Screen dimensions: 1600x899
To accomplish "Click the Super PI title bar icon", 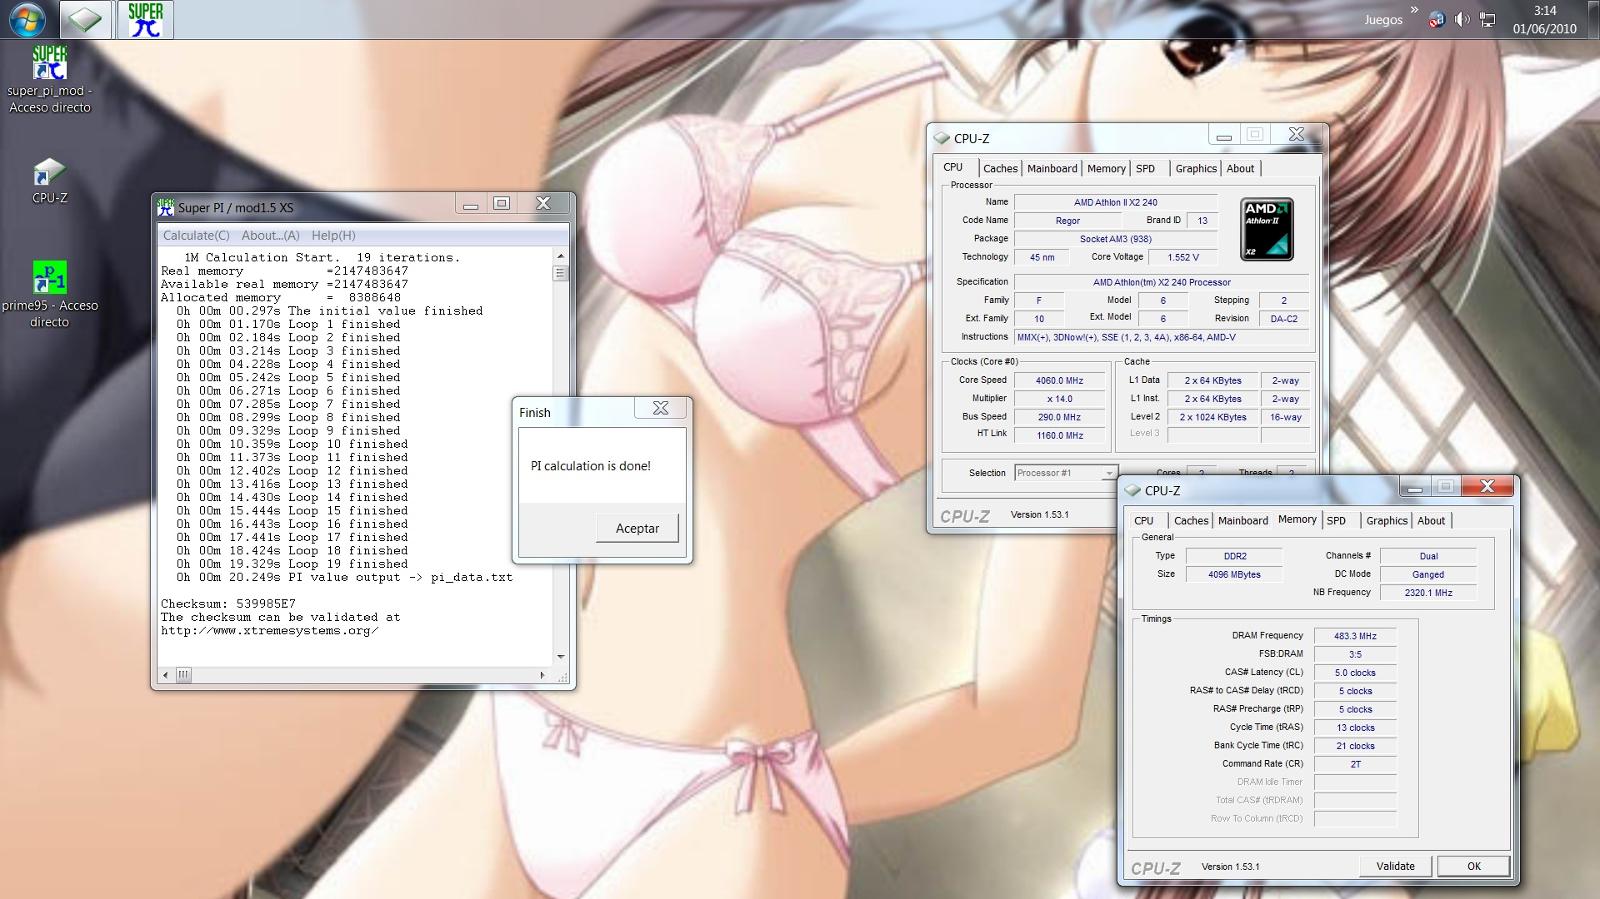I will click(x=166, y=207).
